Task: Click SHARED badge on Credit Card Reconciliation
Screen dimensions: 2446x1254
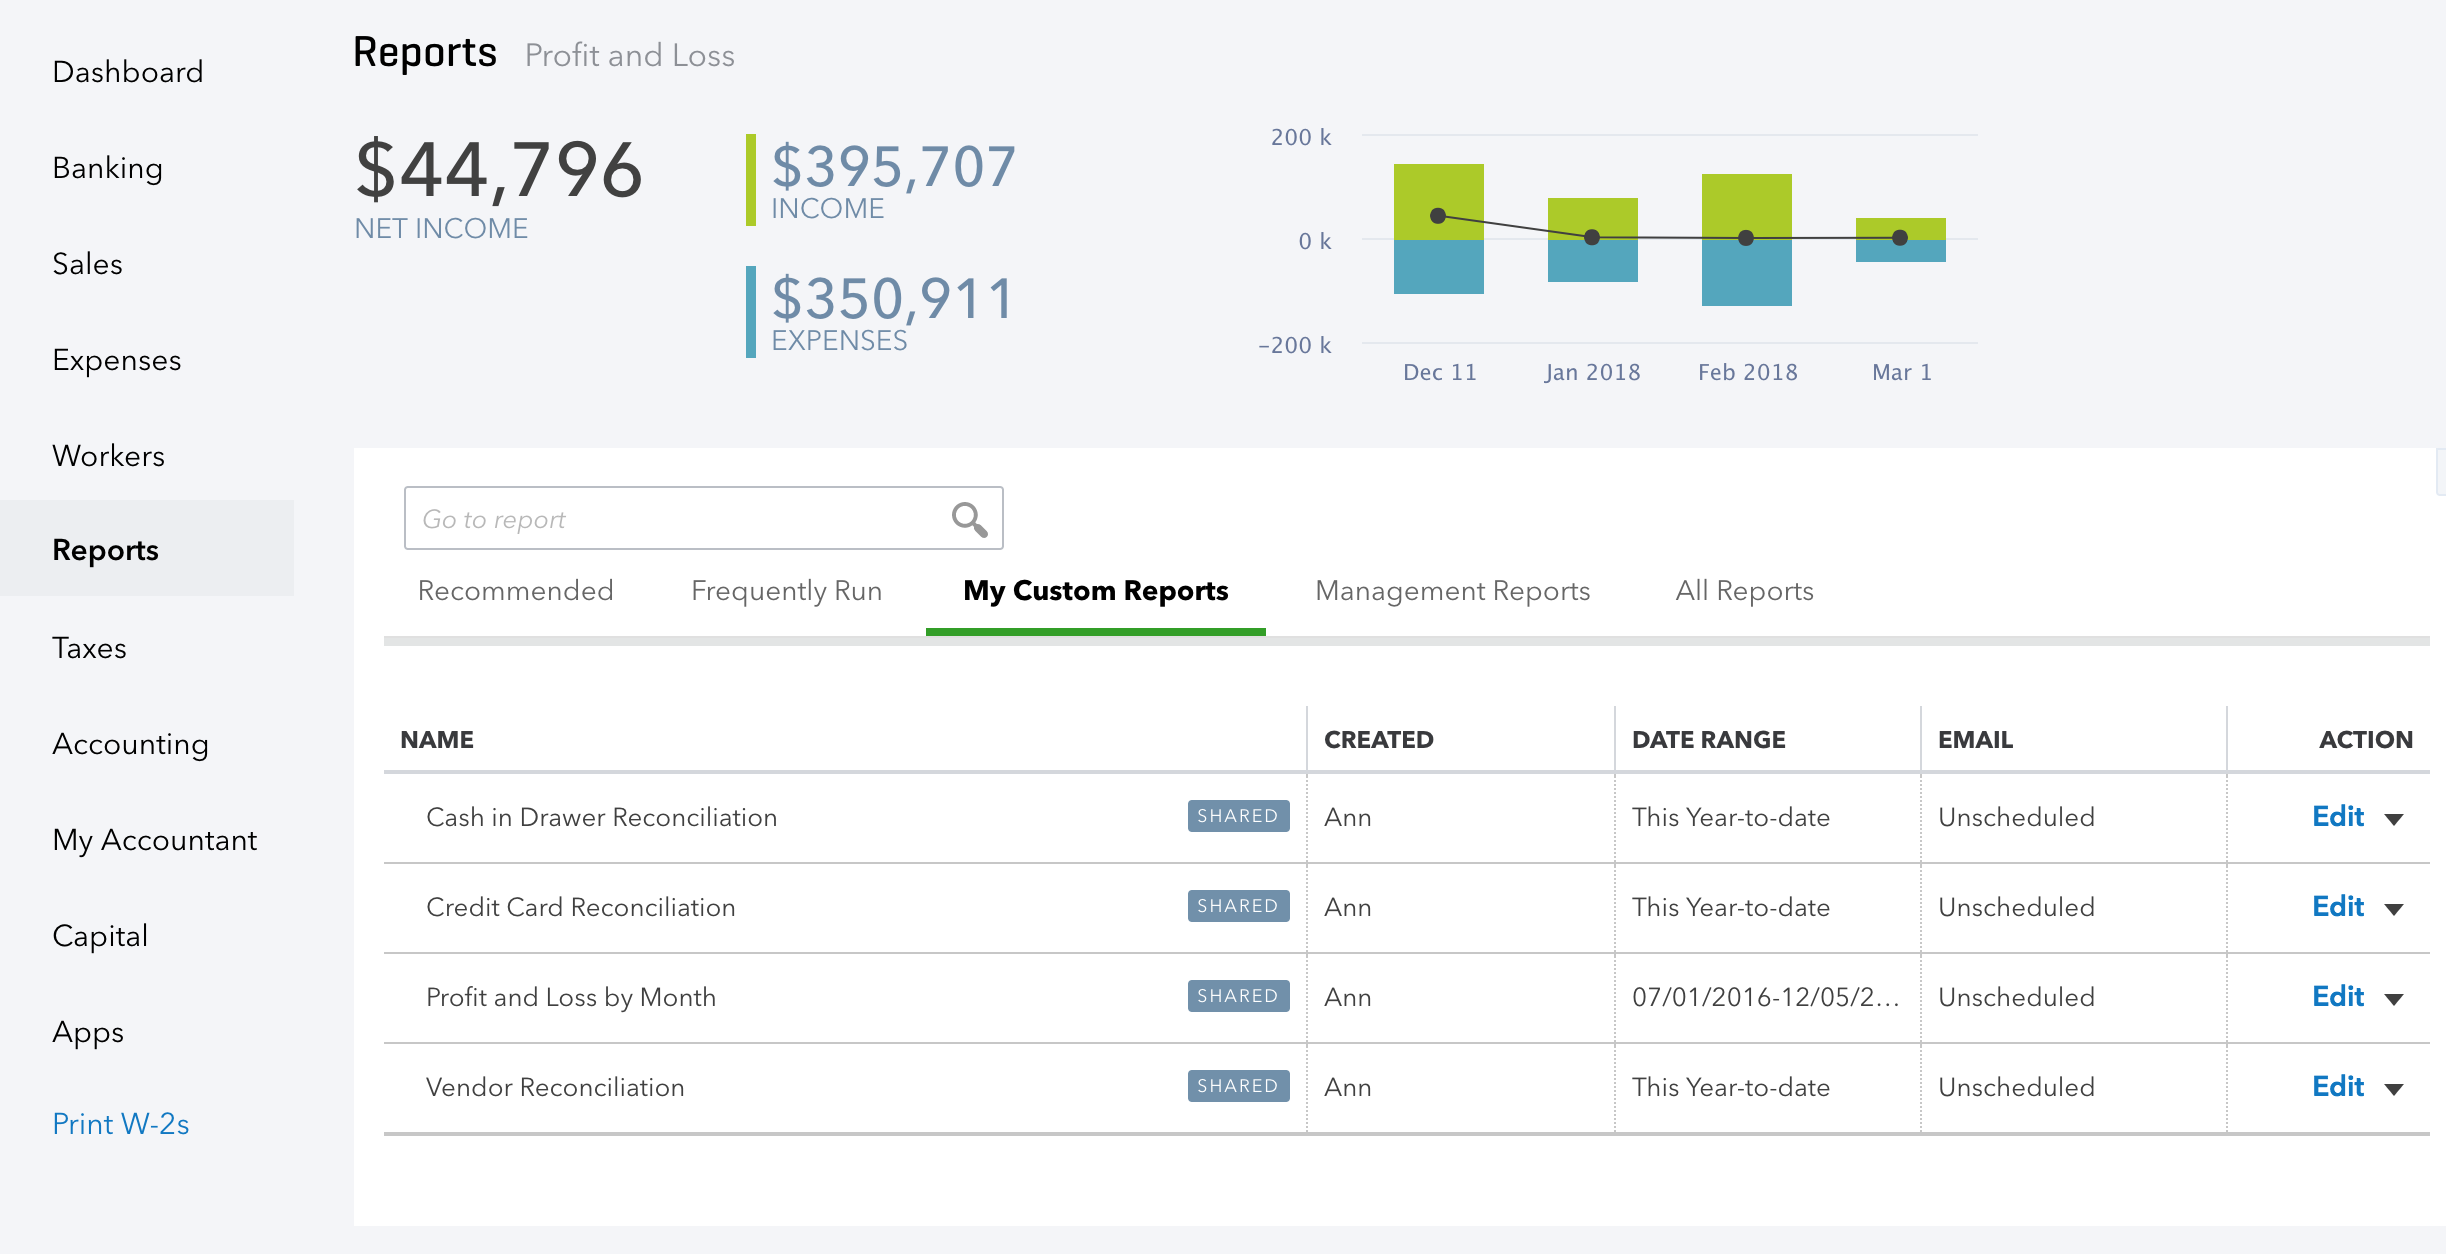Action: 1237,906
